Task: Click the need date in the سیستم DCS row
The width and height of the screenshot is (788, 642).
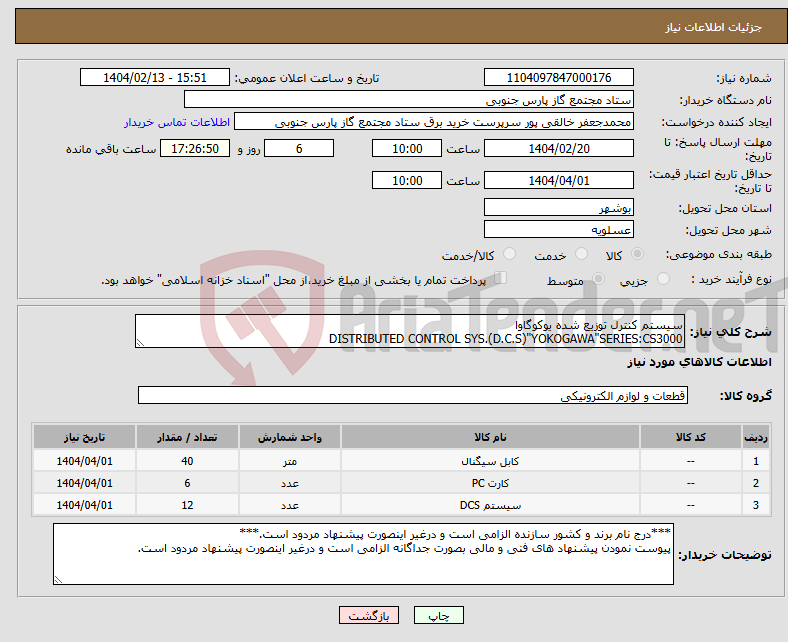Action: (x=84, y=505)
